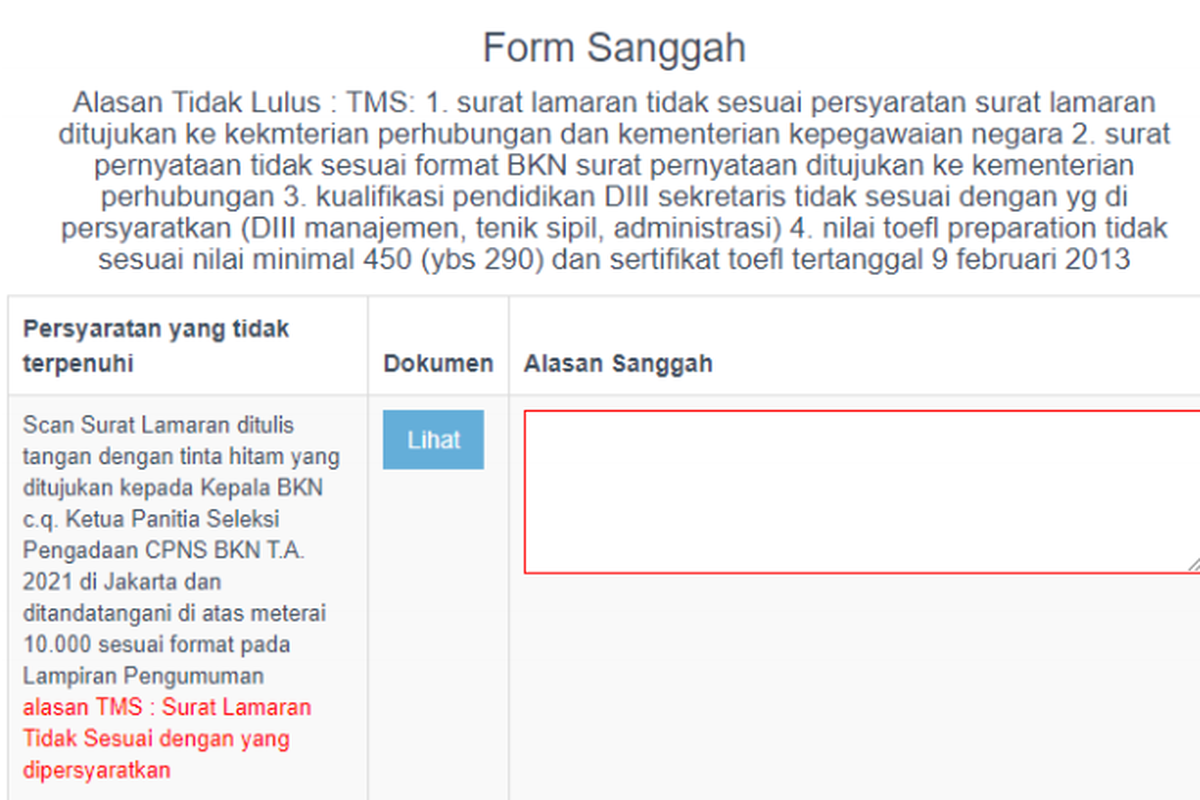Viewport: 1200px width, 800px height.
Task: Click the text ditujukan kepada Kepala BKN
Action: click(172, 488)
